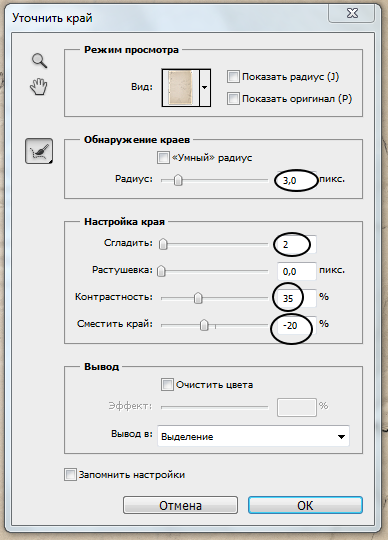Enable Показать оригинал (P) checkbox
Screen dimensions: 388x540
(233, 98)
